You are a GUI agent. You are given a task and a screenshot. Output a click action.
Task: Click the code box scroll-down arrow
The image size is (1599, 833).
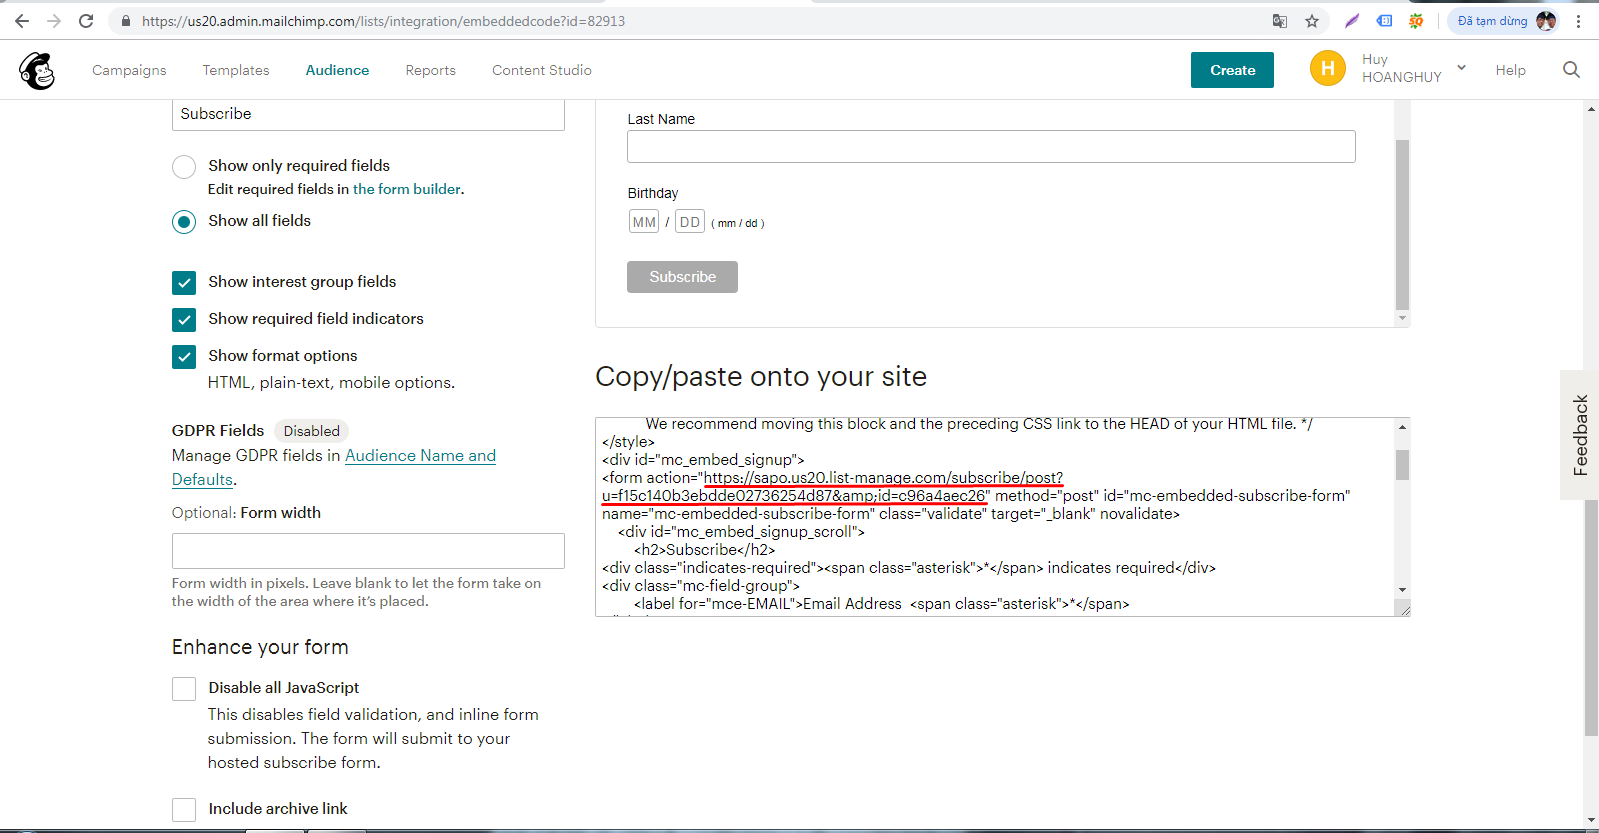click(1403, 590)
